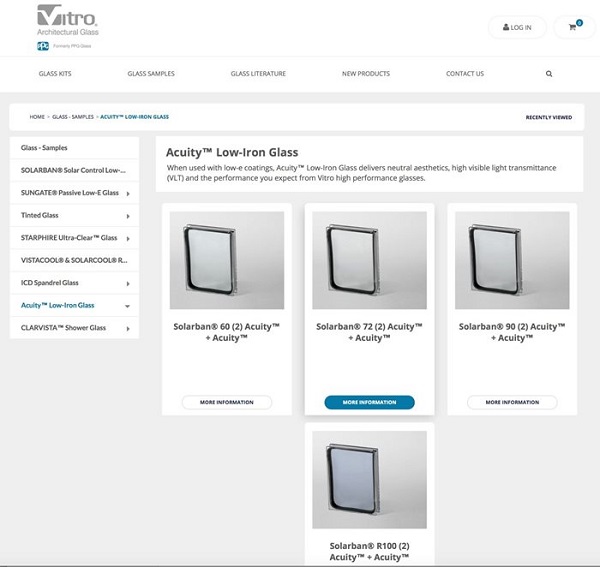Open Solarban 90 (2) Acuity sample image
Viewport: 600px width, 567px height.
(x=512, y=260)
